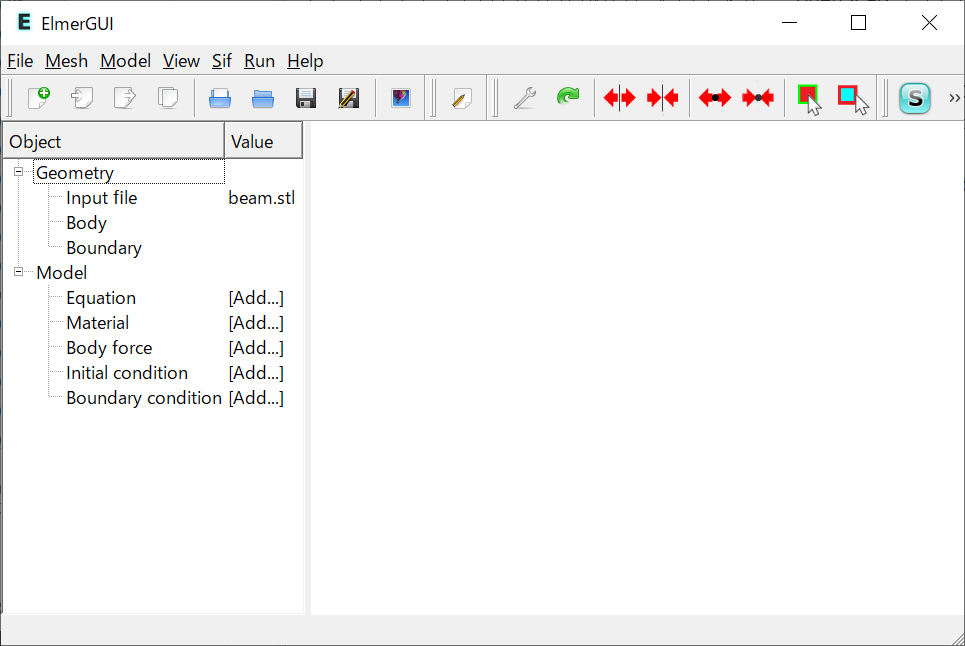This screenshot has height=646, width=965.
Task: Select the Geometry tree item
Action: point(74,173)
